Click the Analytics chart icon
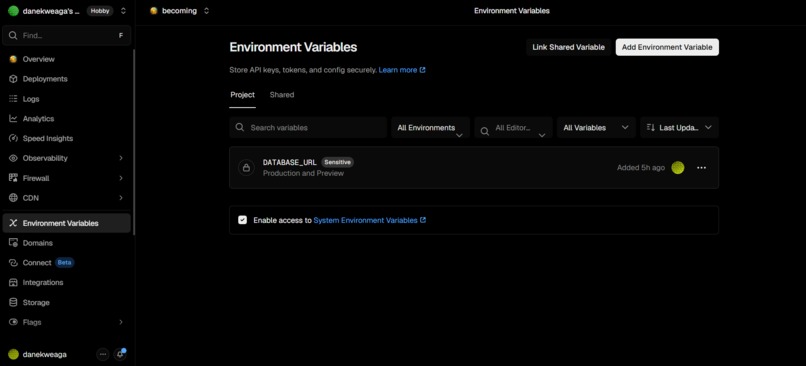The image size is (806, 366). [x=13, y=119]
